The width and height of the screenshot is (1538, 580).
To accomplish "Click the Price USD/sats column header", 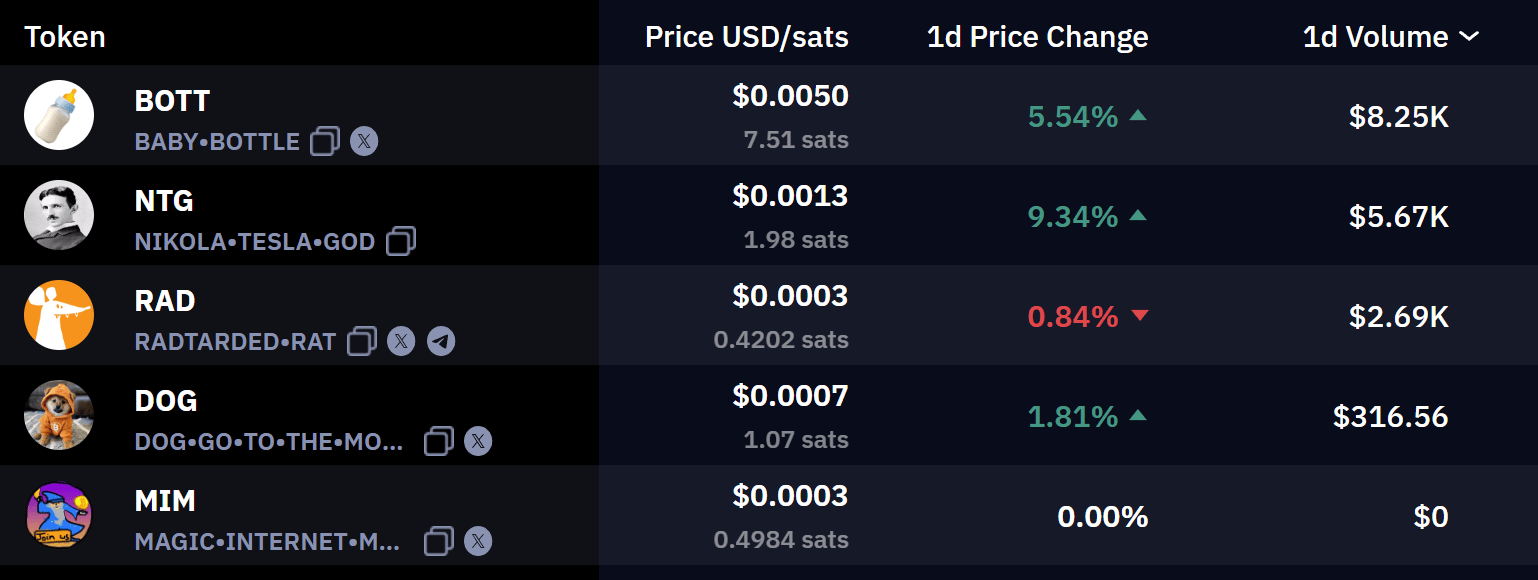I will click(x=747, y=37).
